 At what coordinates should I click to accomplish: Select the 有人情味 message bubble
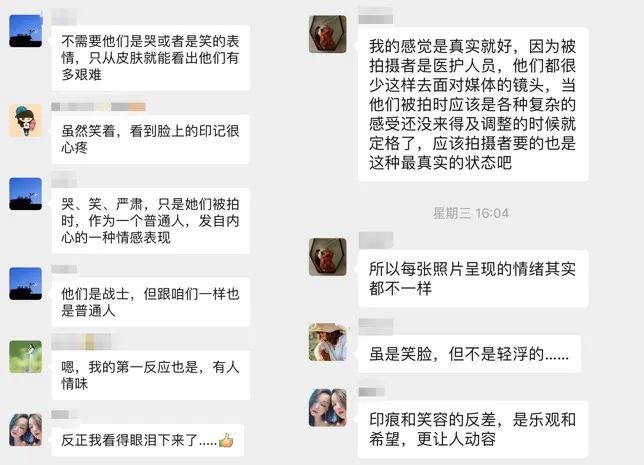coord(151,375)
